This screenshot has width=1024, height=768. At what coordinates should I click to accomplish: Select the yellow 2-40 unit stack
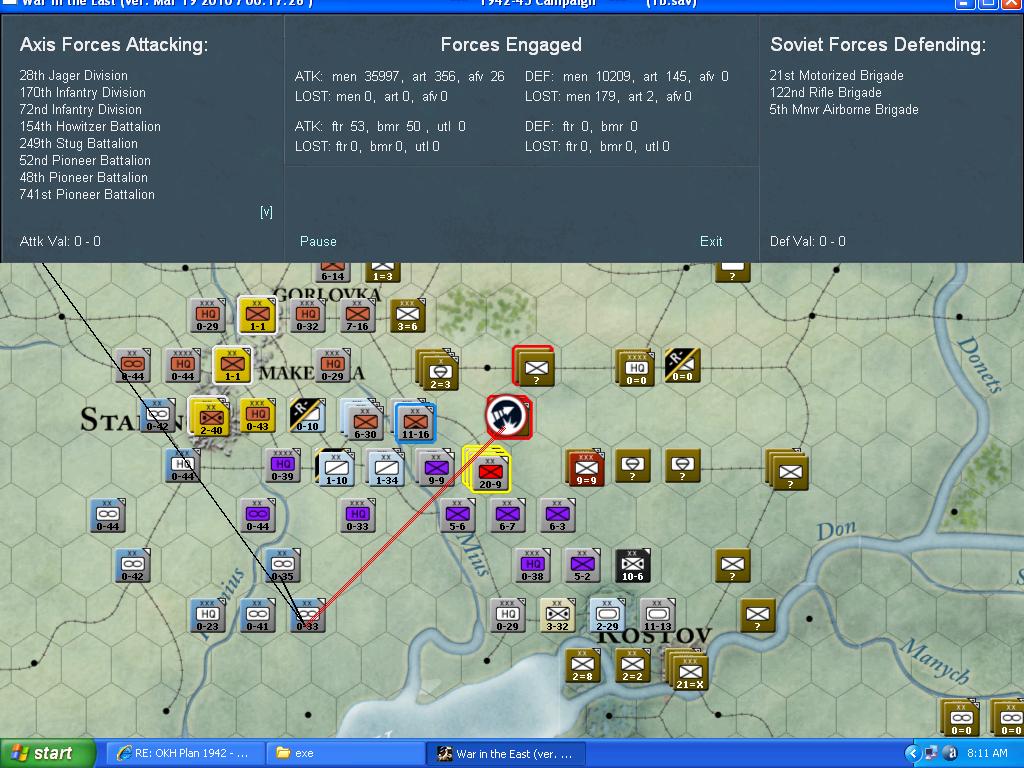tap(210, 418)
